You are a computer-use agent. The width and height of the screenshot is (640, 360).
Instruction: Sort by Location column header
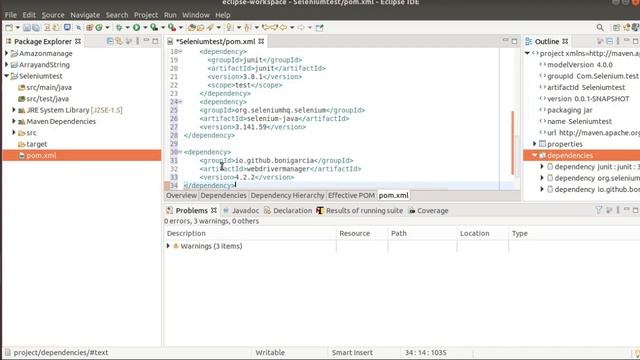pyautogui.click(x=483, y=233)
